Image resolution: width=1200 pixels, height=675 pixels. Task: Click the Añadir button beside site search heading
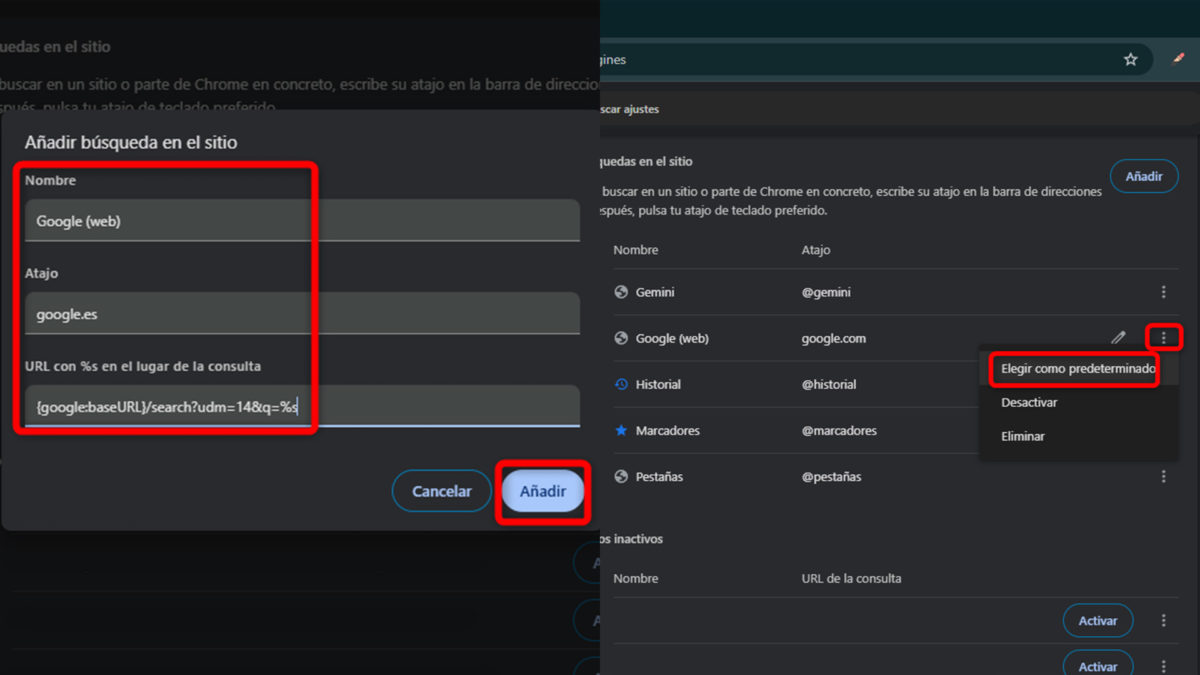1144,176
